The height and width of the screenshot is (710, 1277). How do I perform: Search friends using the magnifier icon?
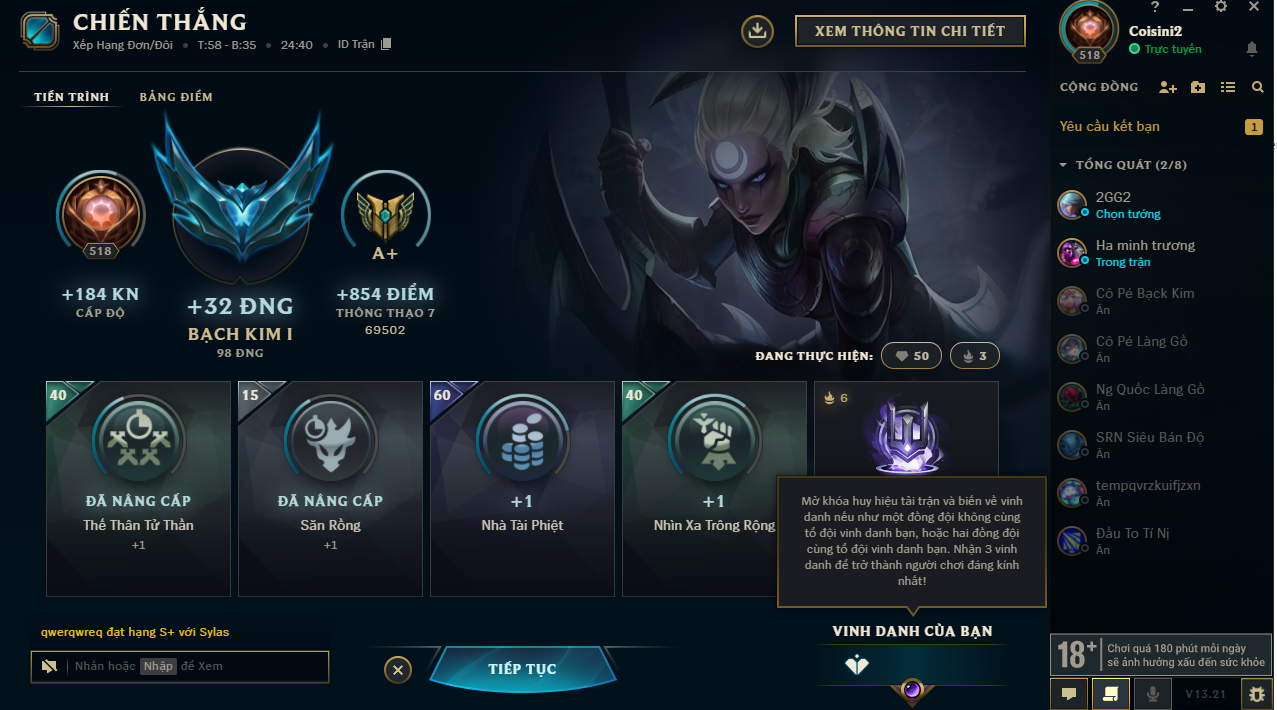pyautogui.click(x=1258, y=88)
